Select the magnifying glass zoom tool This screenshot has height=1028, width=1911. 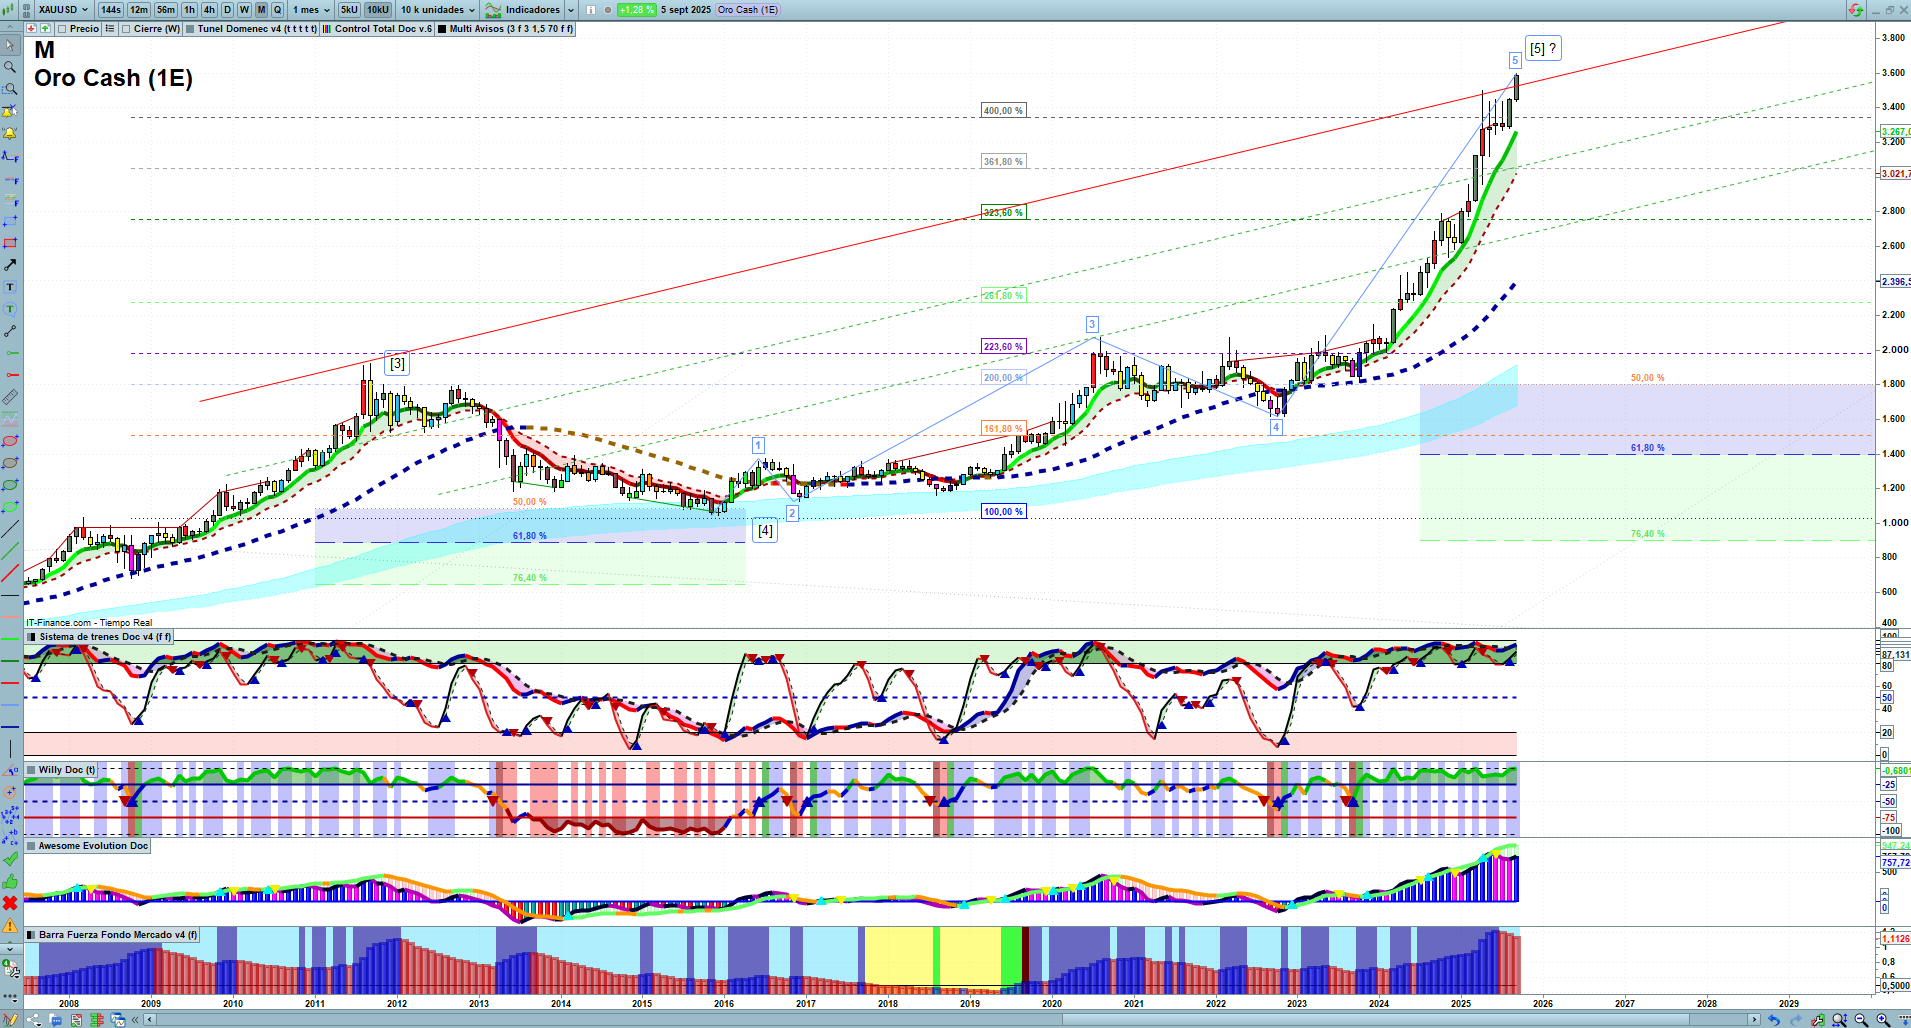coord(10,67)
